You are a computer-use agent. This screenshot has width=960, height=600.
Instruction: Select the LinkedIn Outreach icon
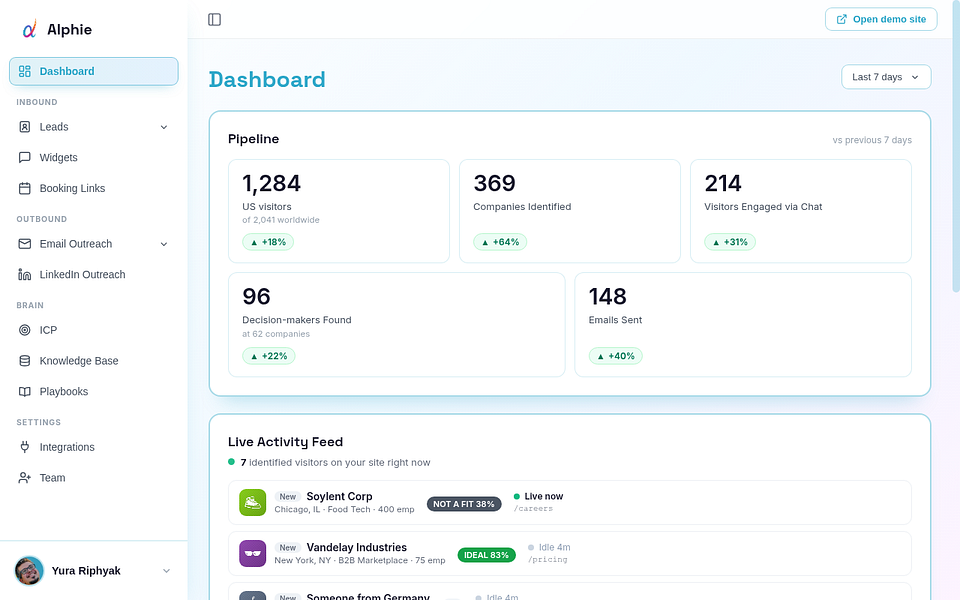24,274
